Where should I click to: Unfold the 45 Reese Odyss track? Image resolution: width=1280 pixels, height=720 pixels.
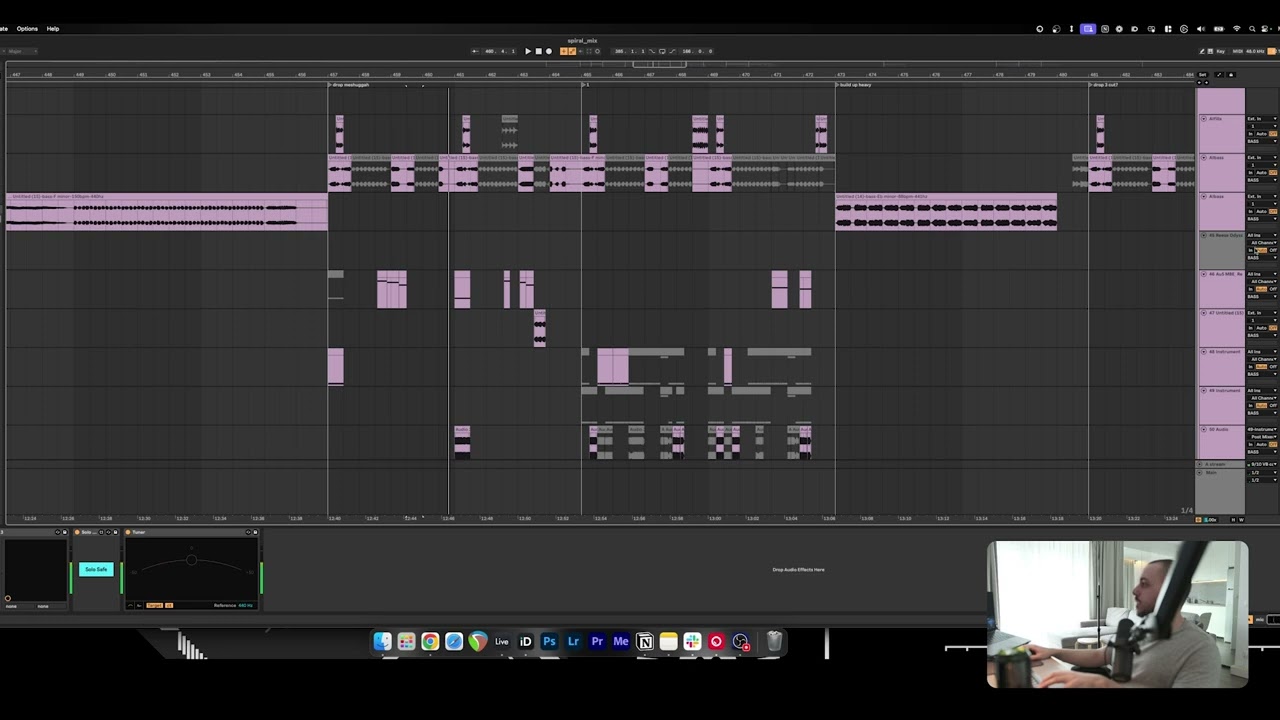pyautogui.click(x=1203, y=236)
